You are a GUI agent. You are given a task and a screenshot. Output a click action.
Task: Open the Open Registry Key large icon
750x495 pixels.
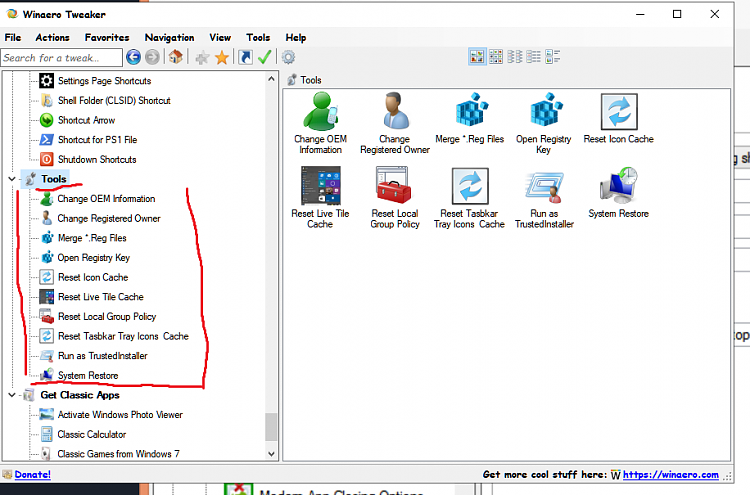tap(543, 123)
